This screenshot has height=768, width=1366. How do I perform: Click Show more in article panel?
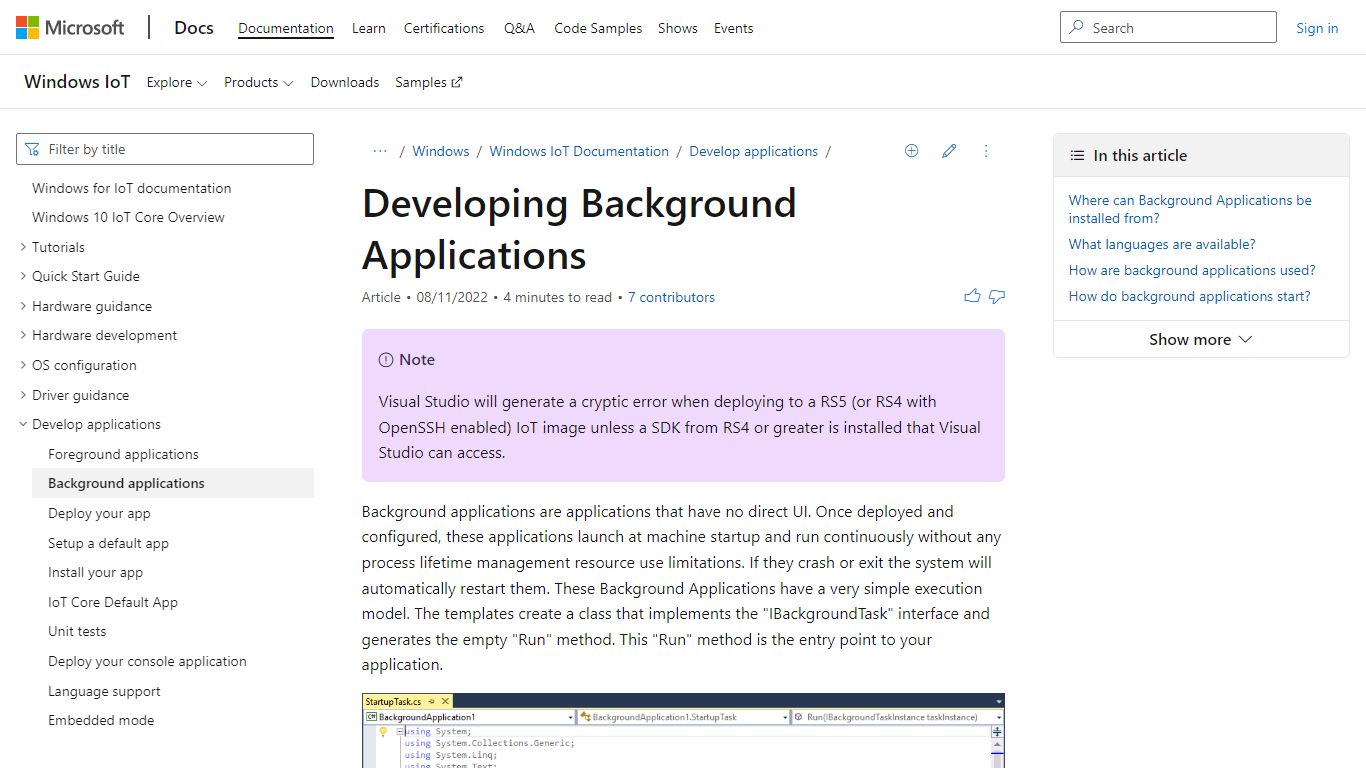pos(1201,339)
